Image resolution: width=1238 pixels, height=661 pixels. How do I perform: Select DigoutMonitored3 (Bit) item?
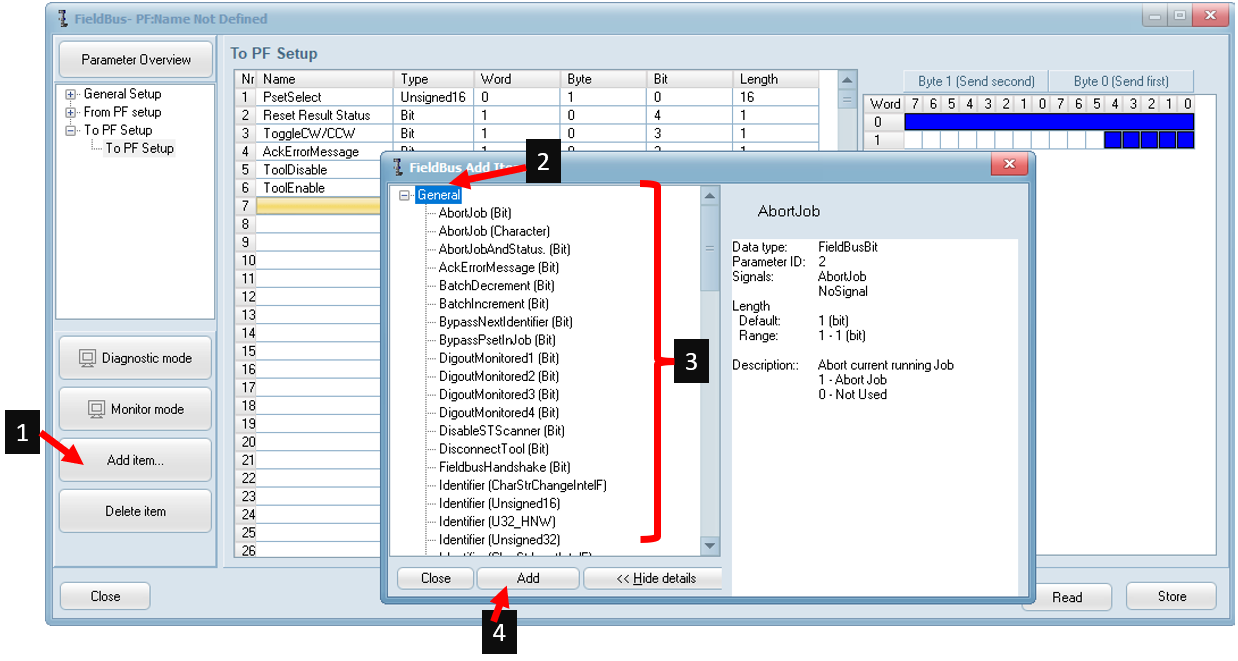tap(498, 394)
